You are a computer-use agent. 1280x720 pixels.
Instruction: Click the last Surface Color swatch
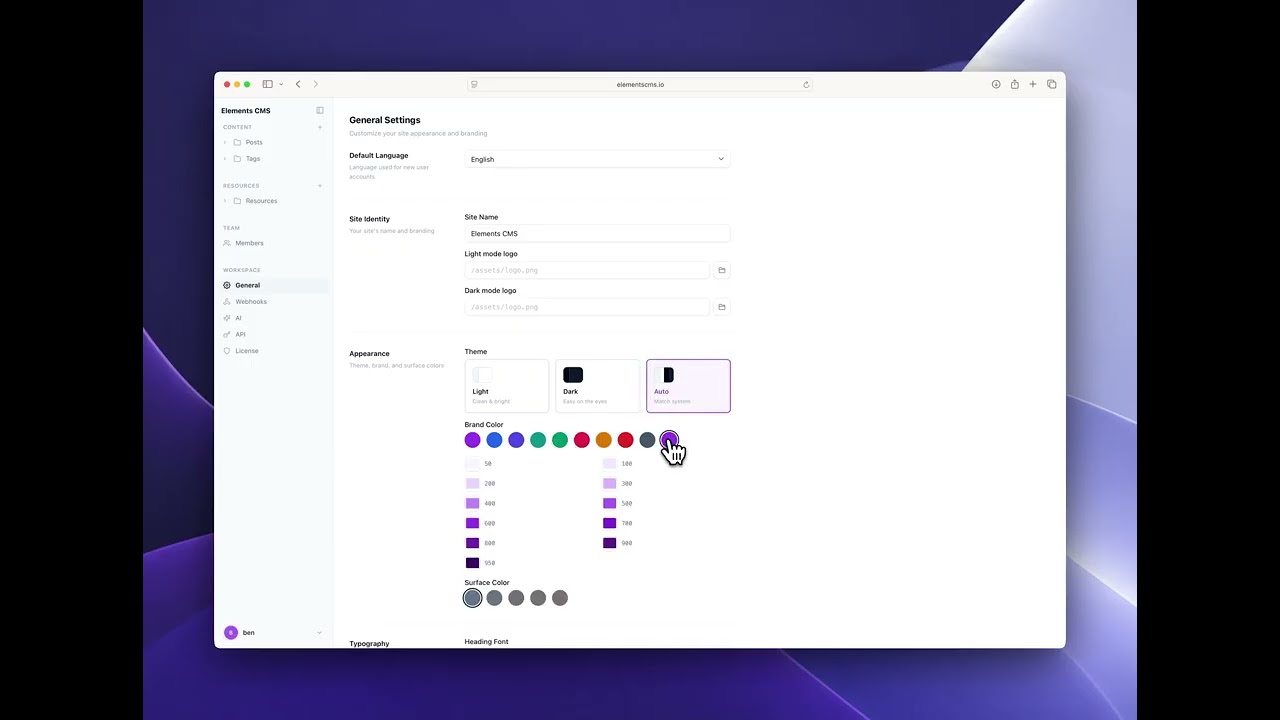tap(560, 598)
